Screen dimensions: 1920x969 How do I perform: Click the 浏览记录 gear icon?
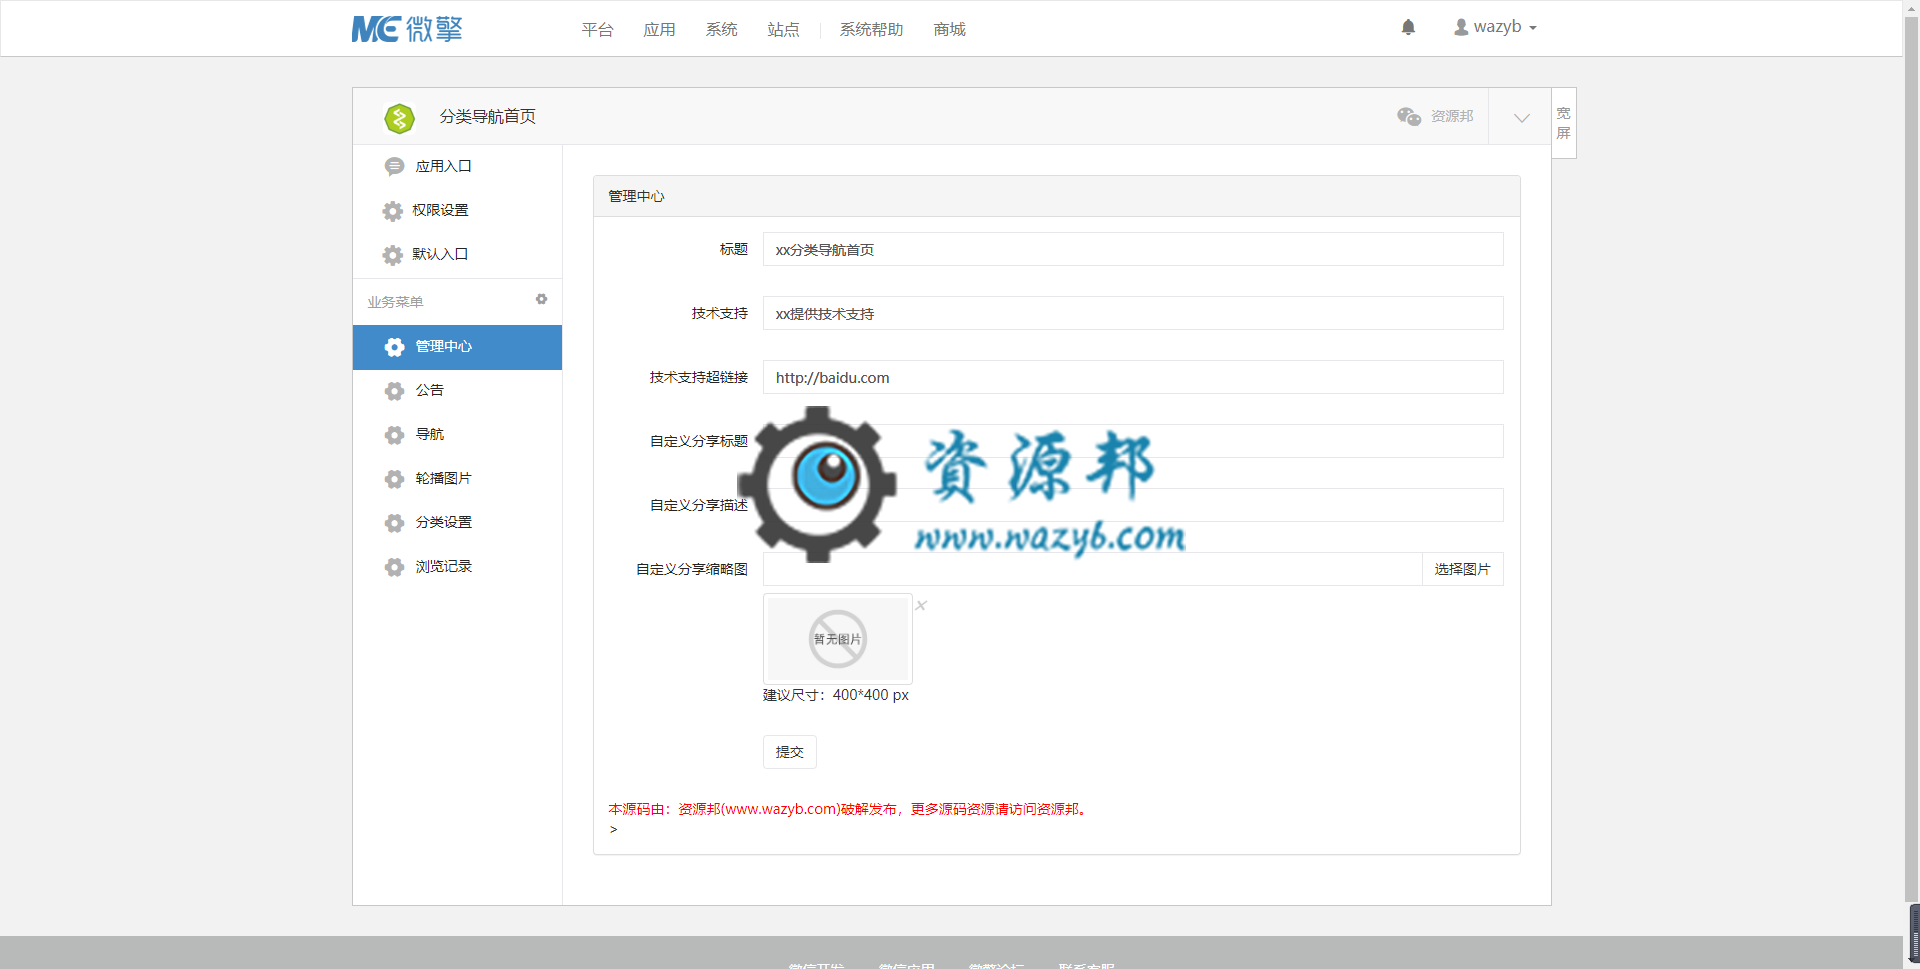[394, 567]
